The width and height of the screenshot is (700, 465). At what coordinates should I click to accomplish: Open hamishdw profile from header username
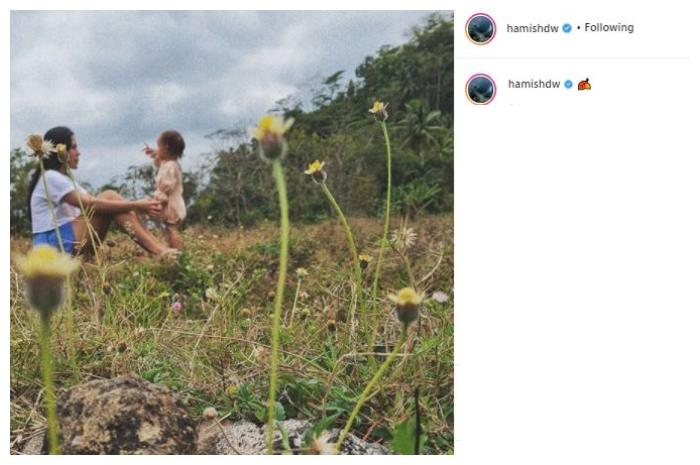pos(533,28)
